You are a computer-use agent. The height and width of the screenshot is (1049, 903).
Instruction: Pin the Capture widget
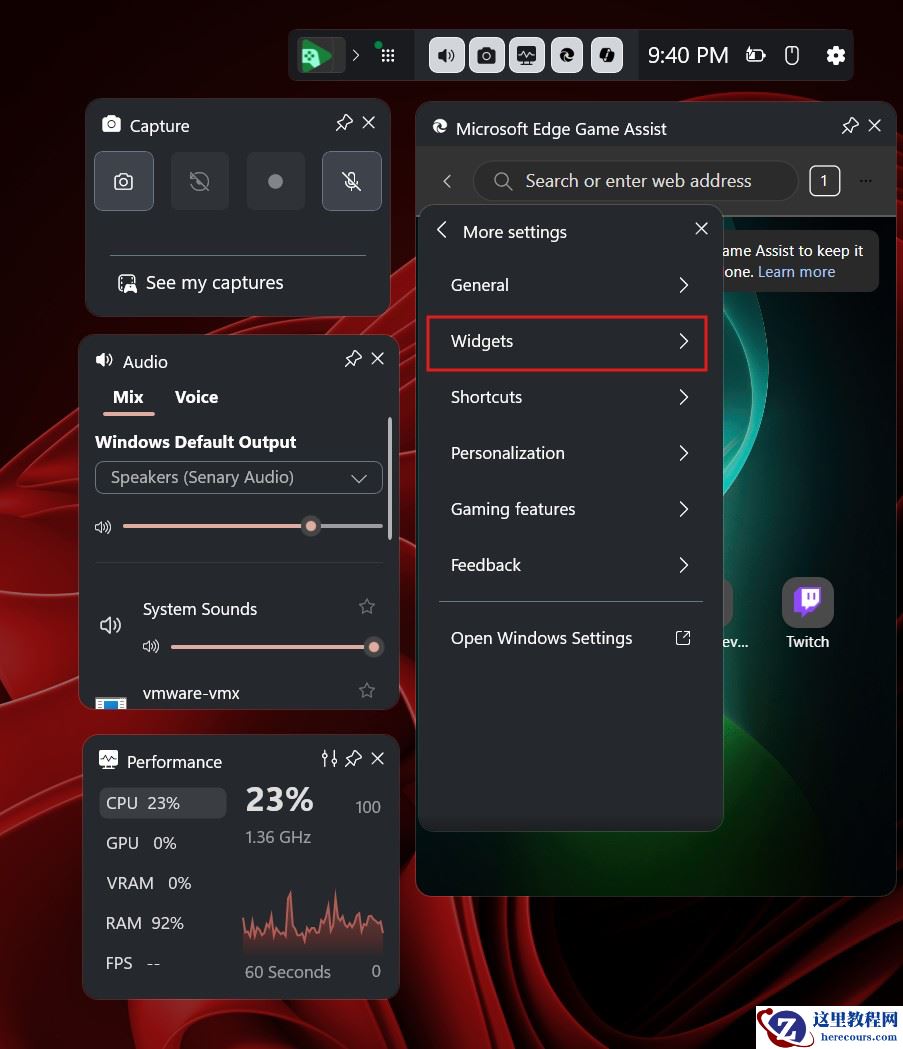point(344,122)
